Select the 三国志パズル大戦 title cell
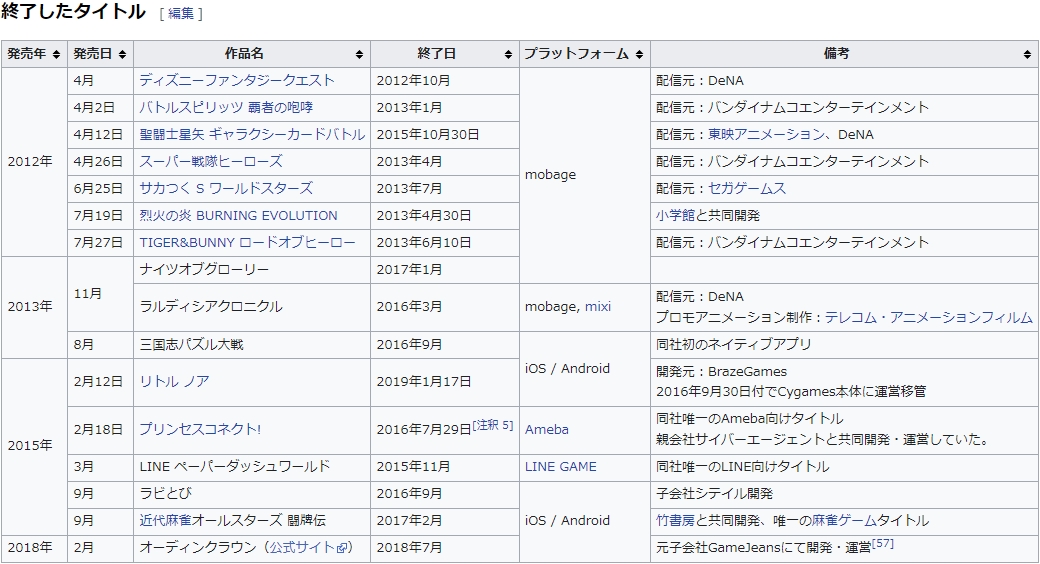1040x564 pixels. [x=252, y=345]
